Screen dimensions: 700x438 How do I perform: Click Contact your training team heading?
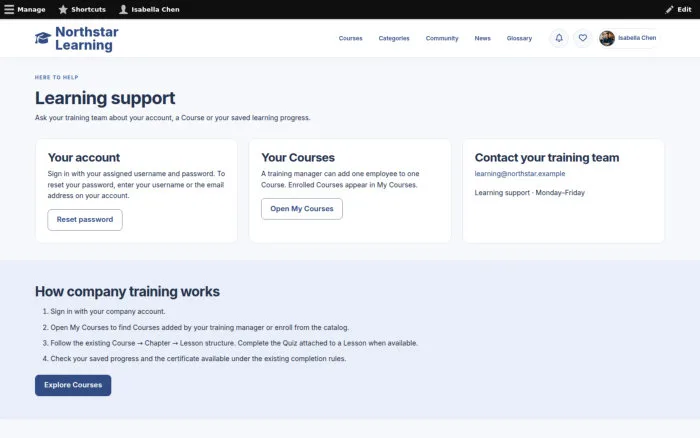click(547, 158)
